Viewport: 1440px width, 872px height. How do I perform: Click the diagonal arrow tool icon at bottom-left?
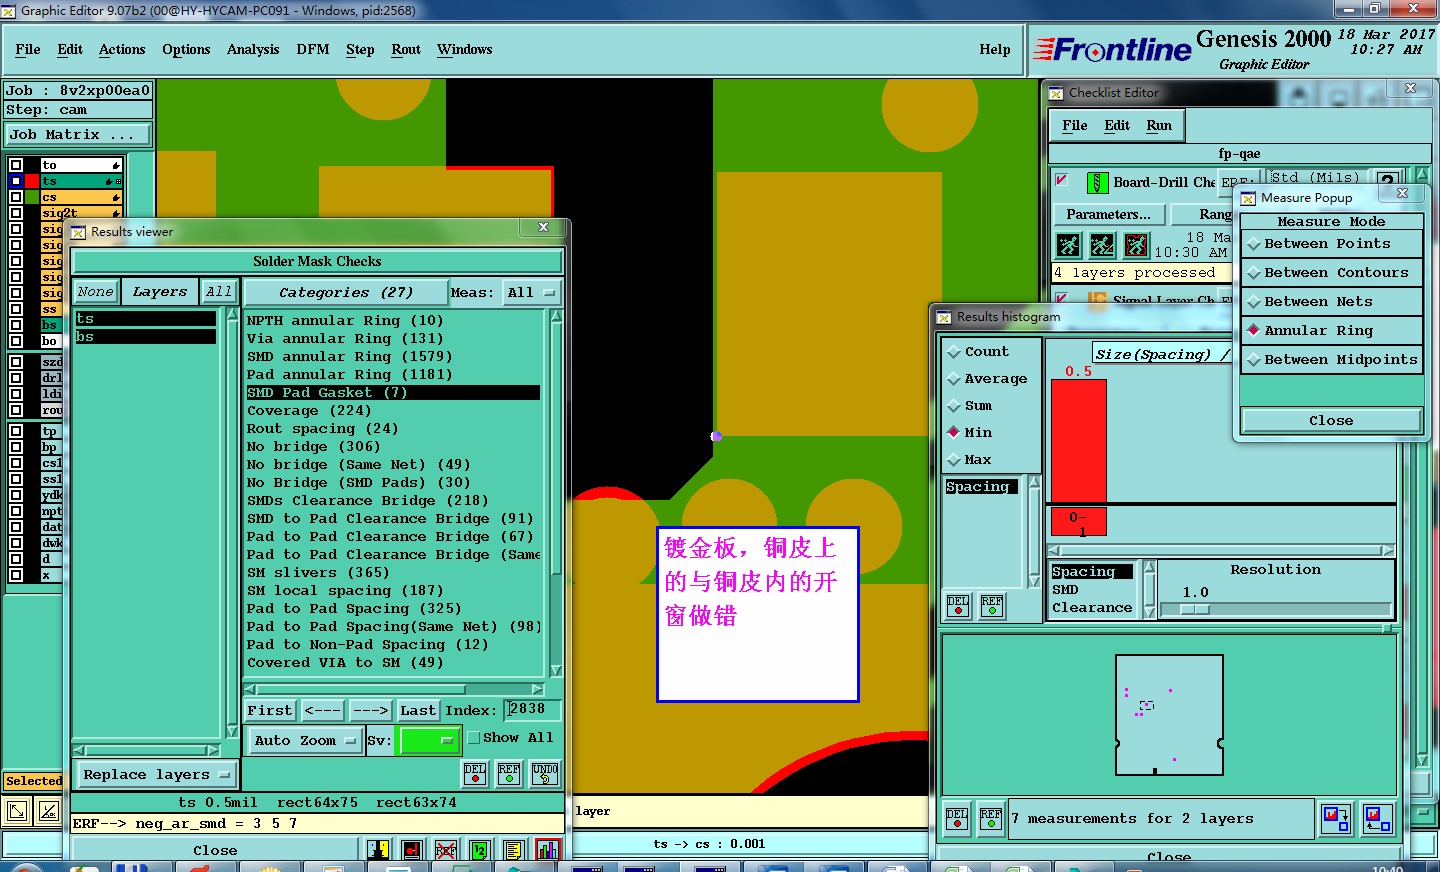[17, 811]
